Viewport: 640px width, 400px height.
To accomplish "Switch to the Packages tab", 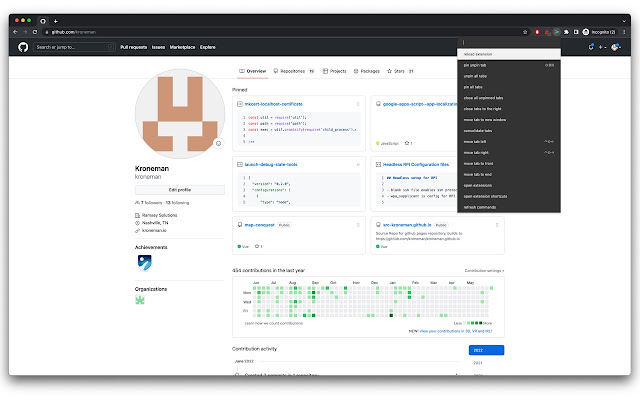I will pyautogui.click(x=367, y=71).
